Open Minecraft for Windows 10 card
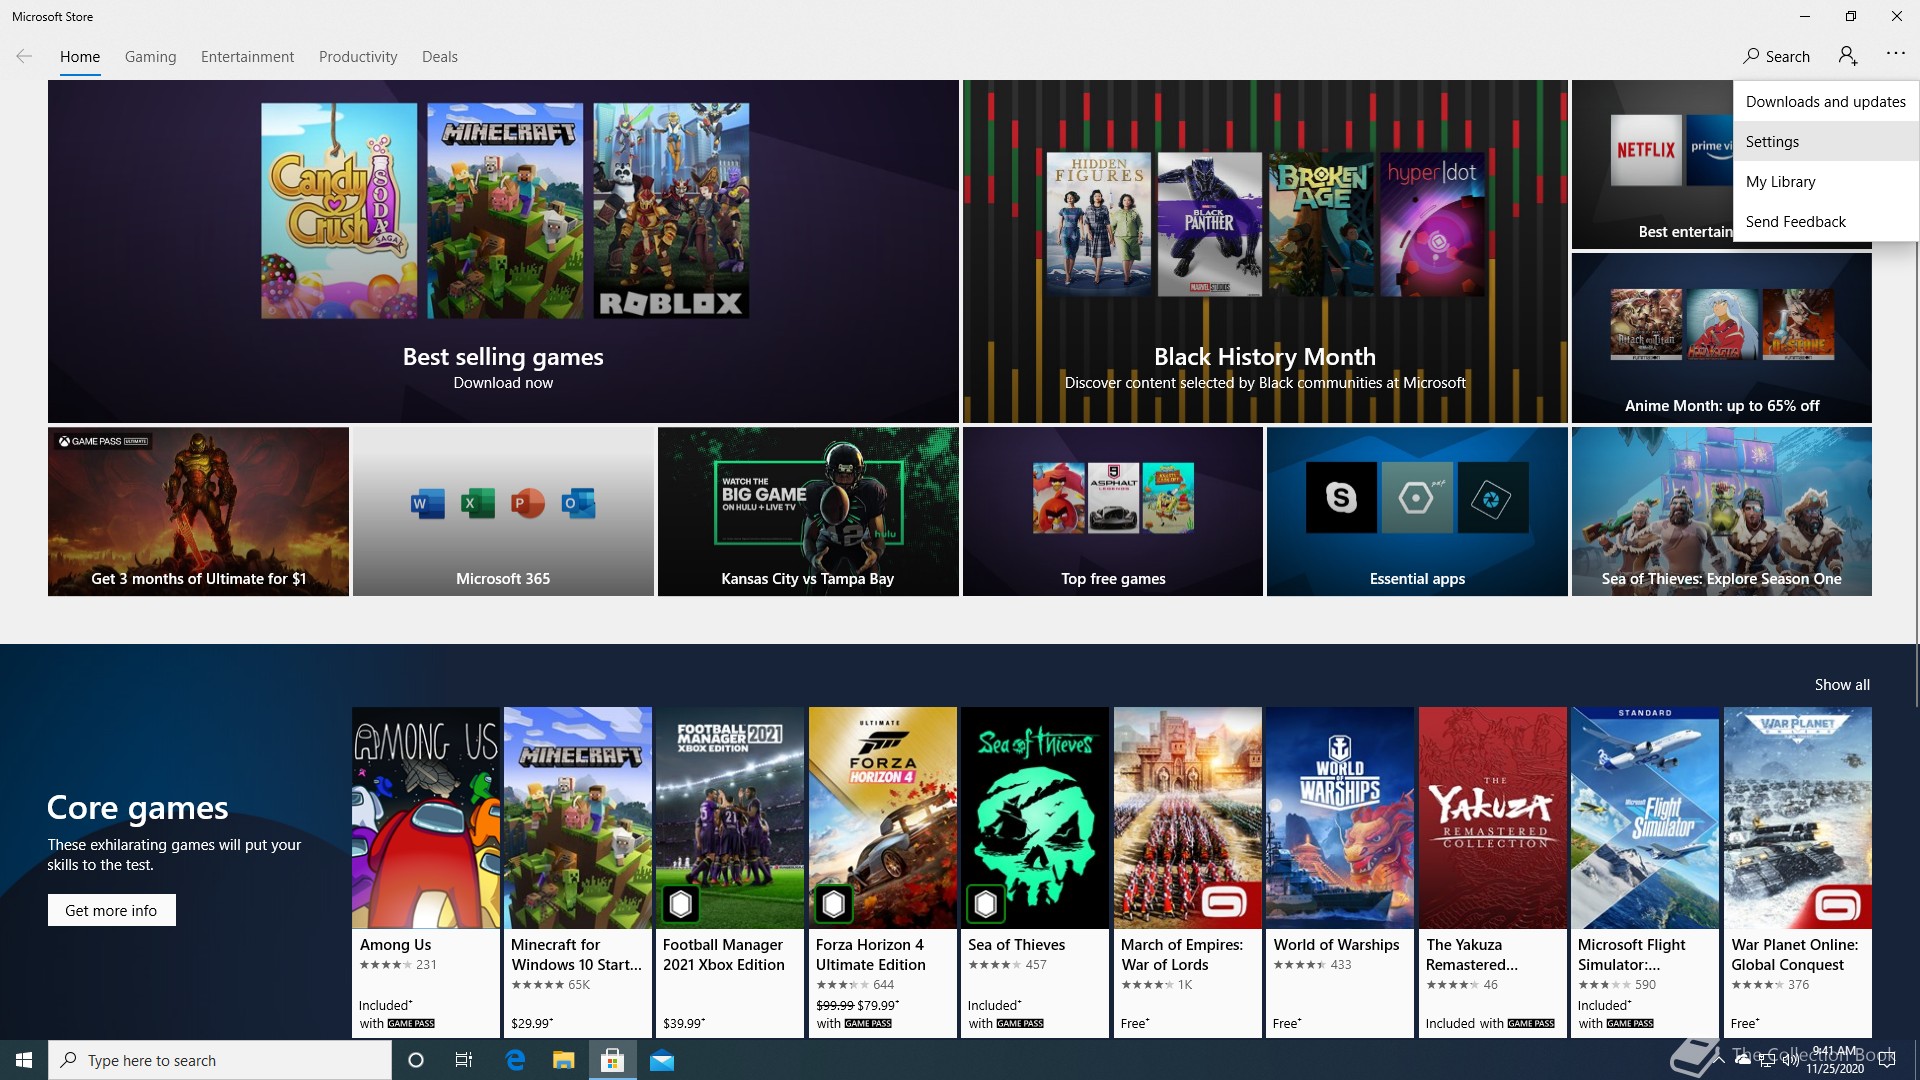 click(x=578, y=872)
